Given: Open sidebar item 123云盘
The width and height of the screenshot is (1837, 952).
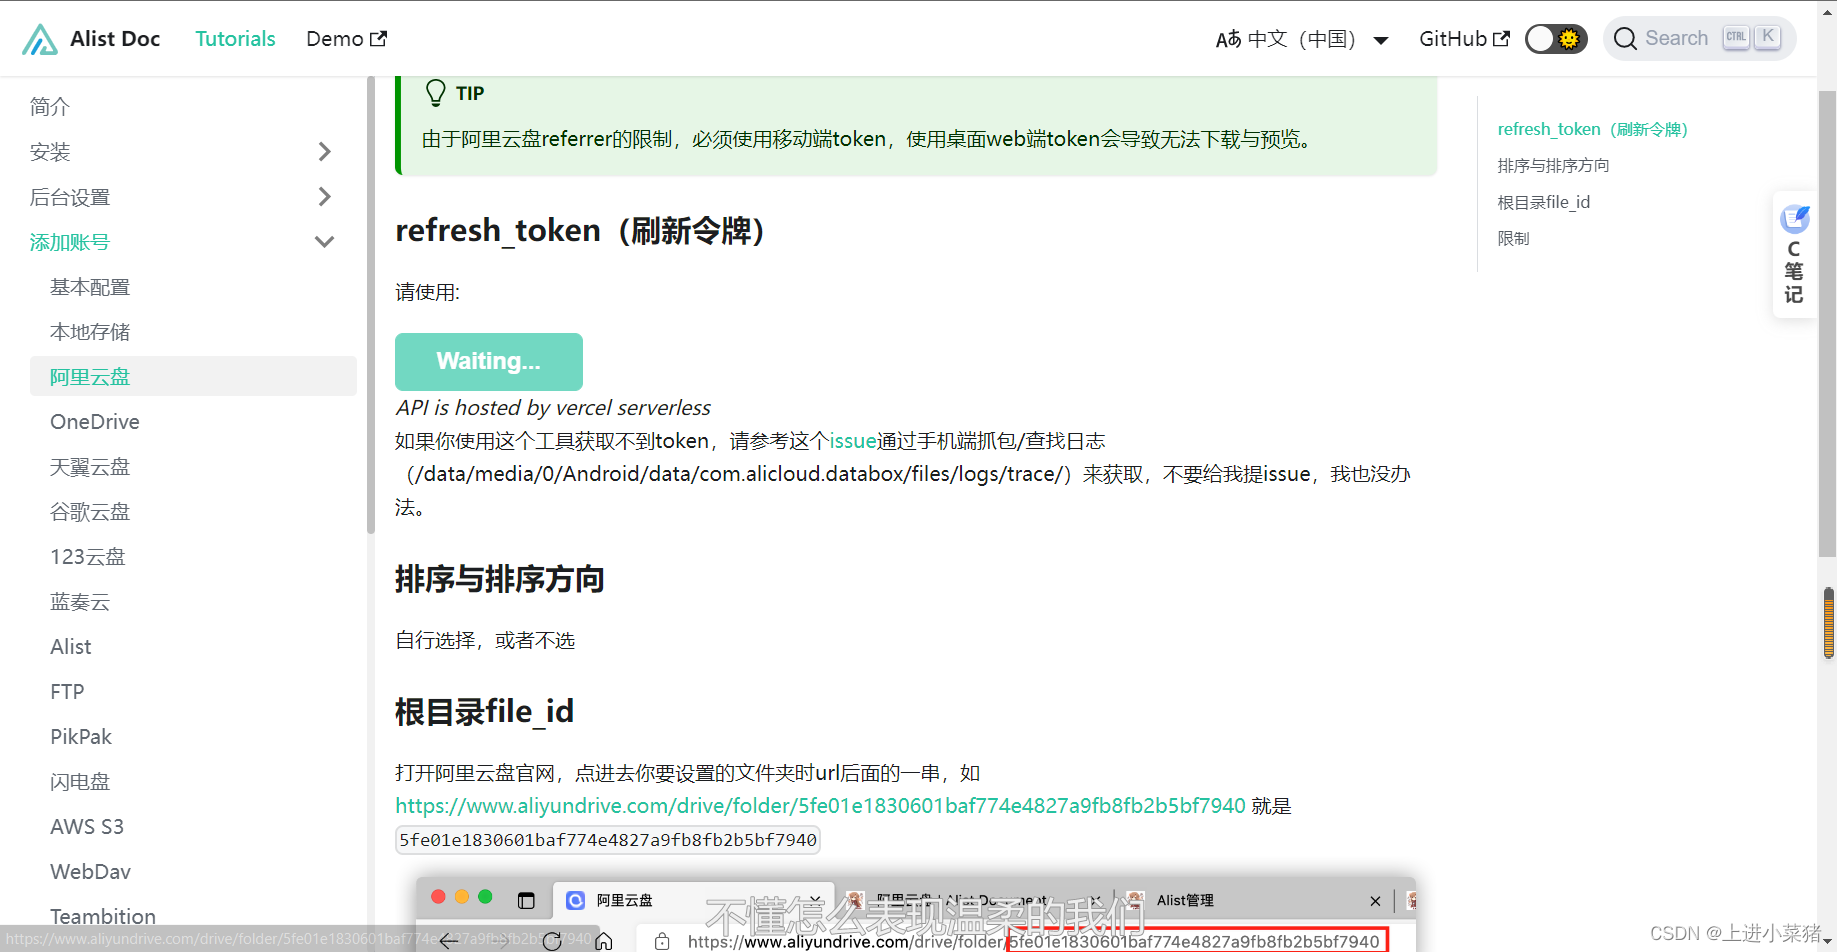Looking at the screenshot, I should [88, 557].
